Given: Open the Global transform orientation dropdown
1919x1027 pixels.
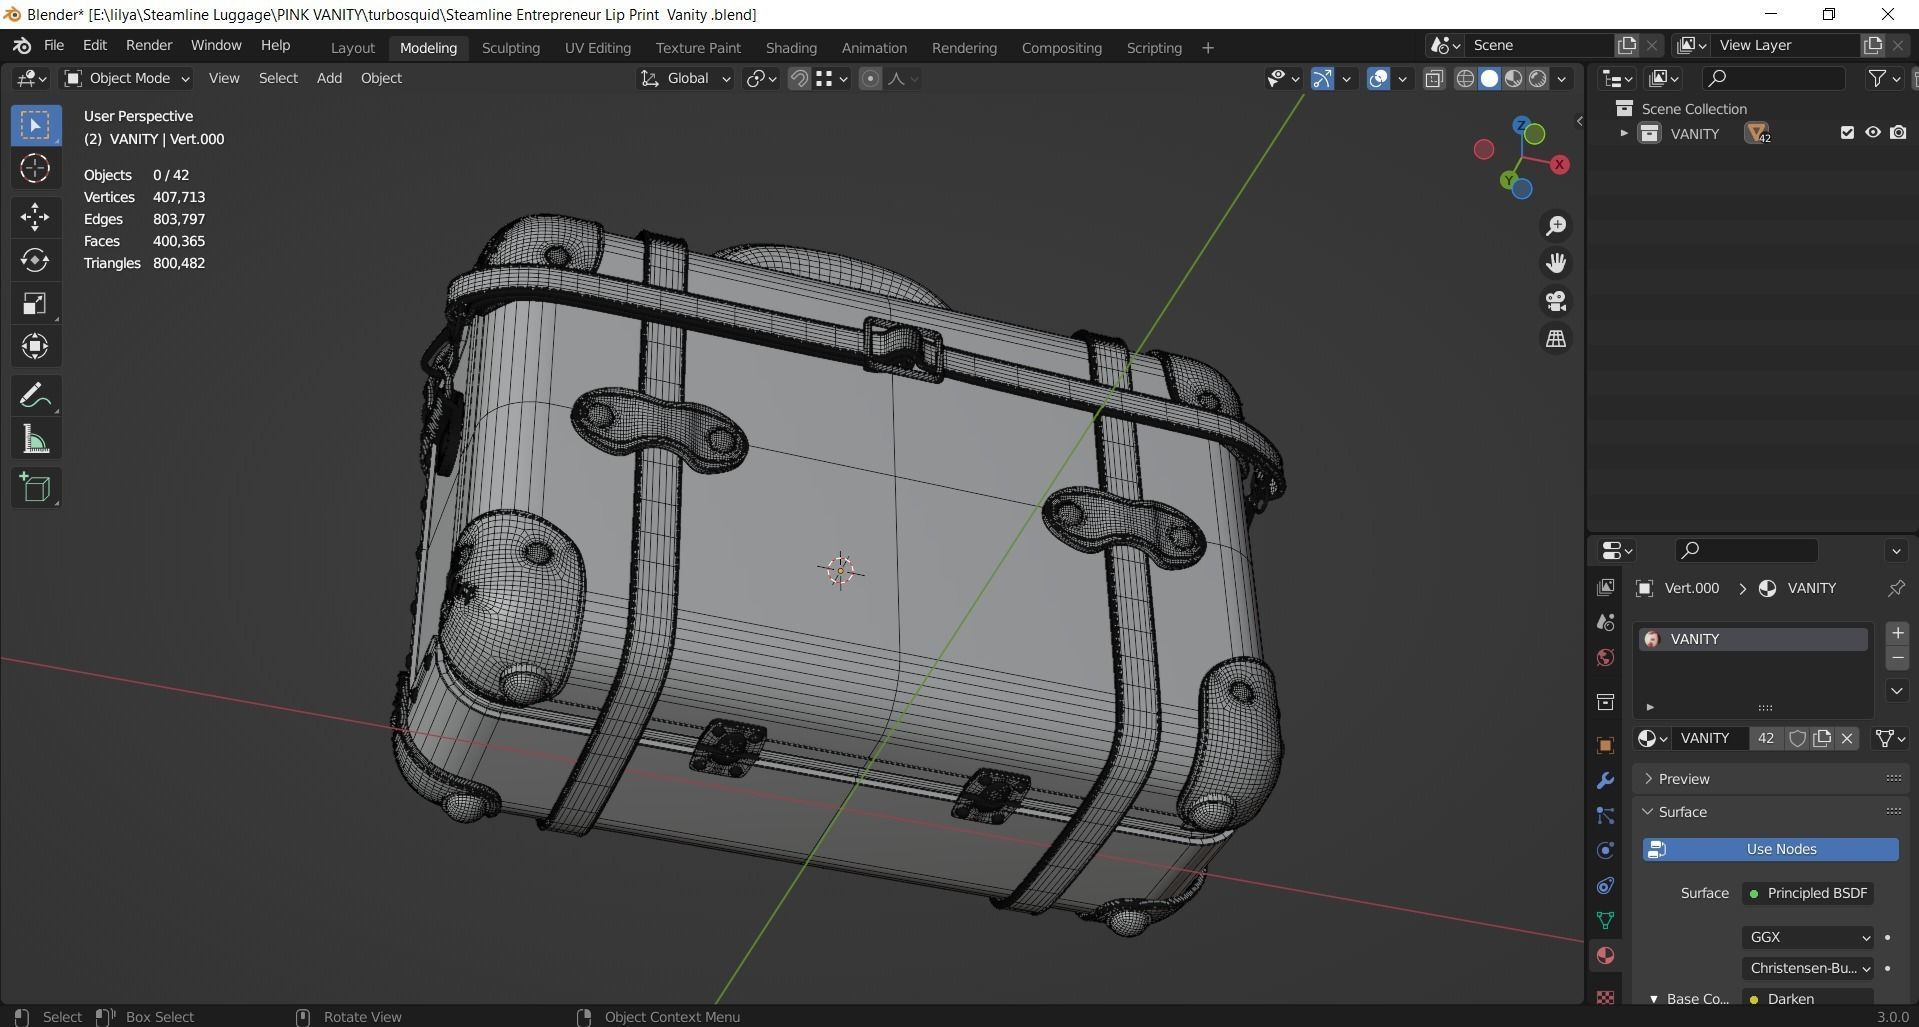Looking at the screenshot, I should (685, 78).
